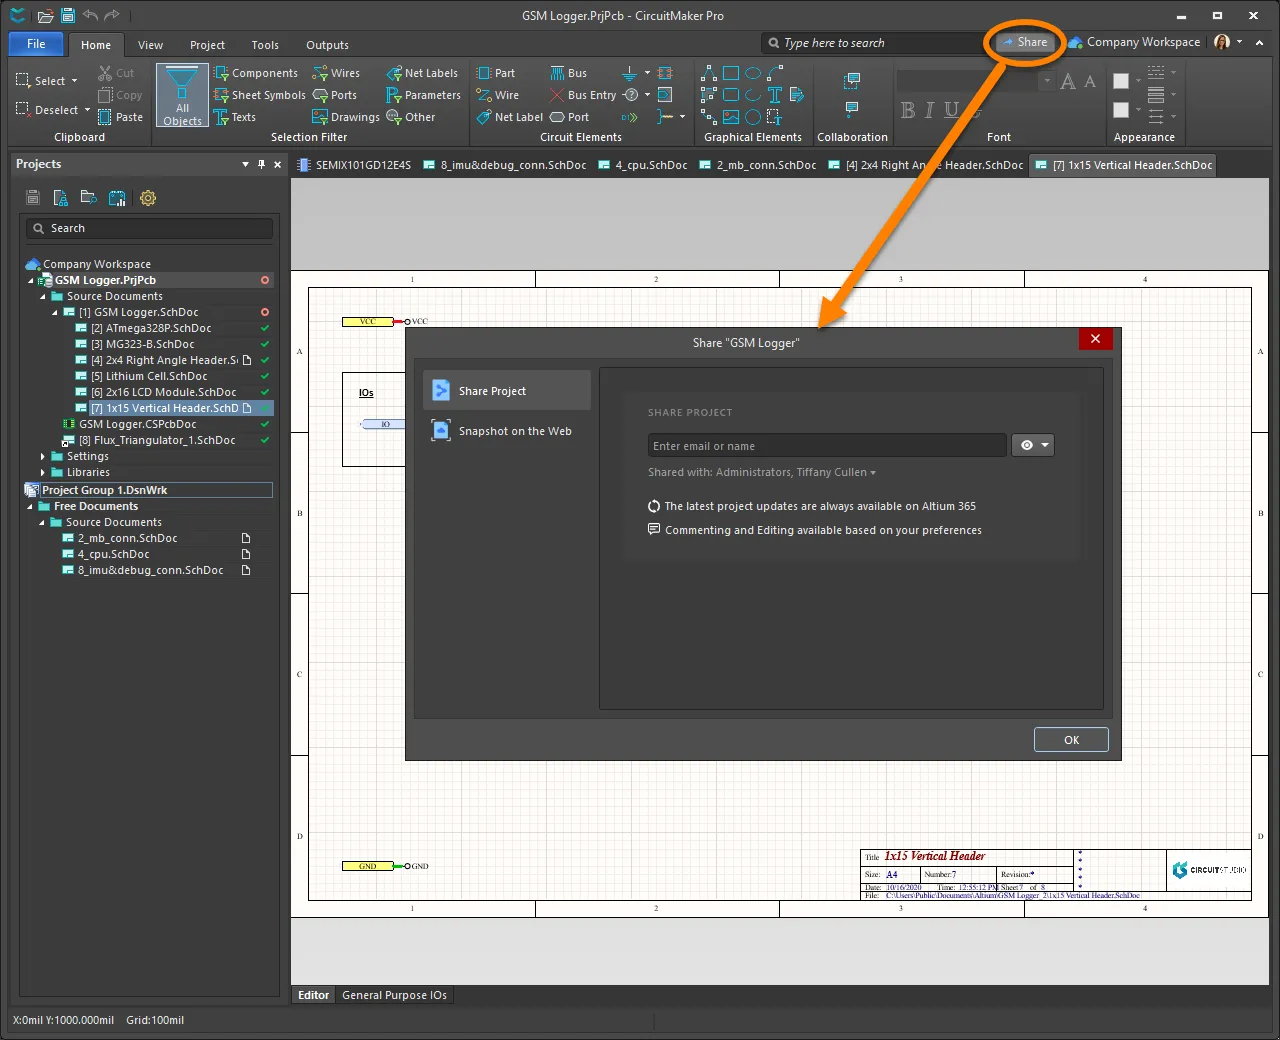1280x1040 pixels.
Task: Place a text string from Graphical Elements
Action: tap(775, 95)
